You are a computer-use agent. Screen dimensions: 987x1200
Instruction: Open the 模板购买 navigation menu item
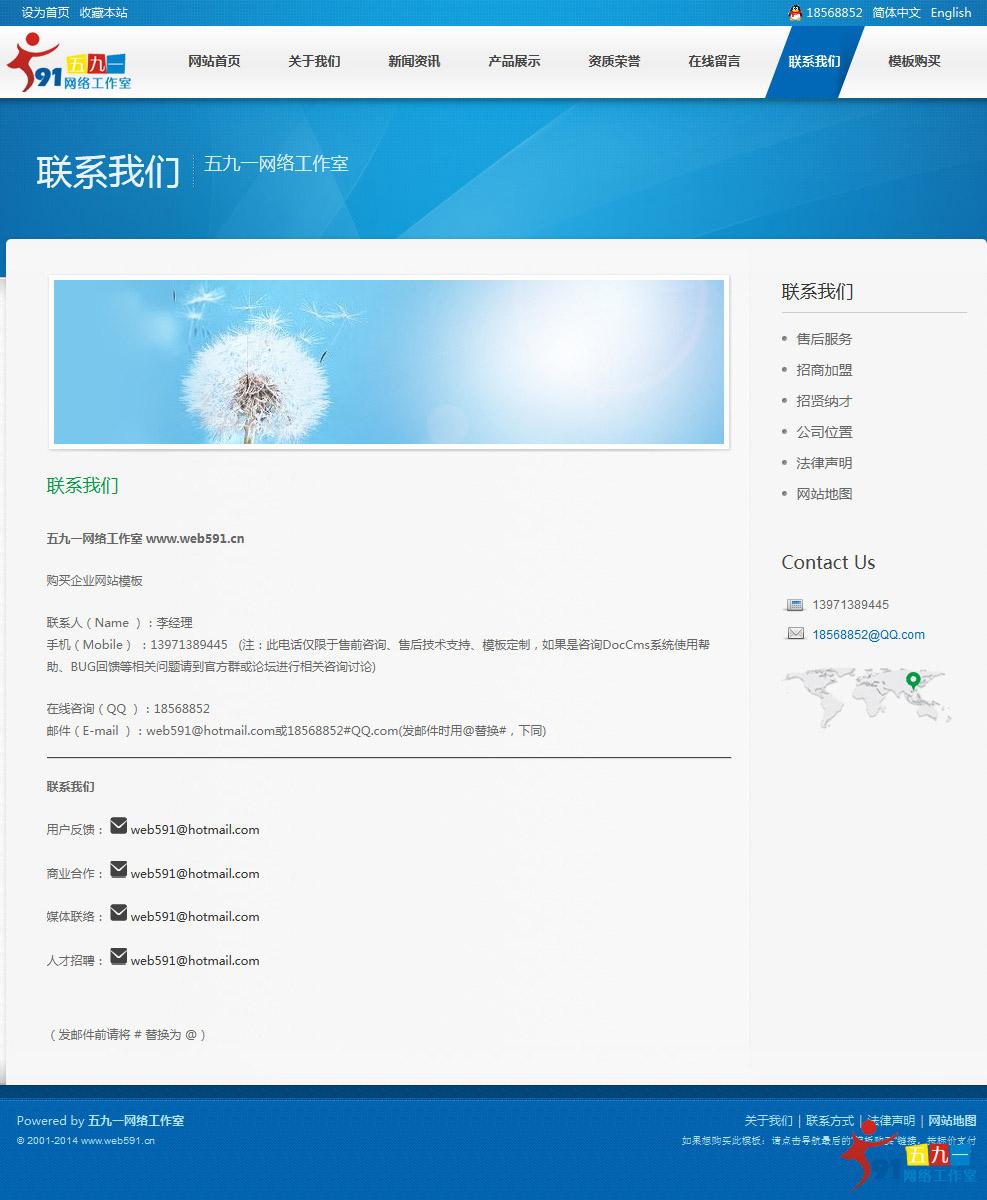click(x=913, y=62)
